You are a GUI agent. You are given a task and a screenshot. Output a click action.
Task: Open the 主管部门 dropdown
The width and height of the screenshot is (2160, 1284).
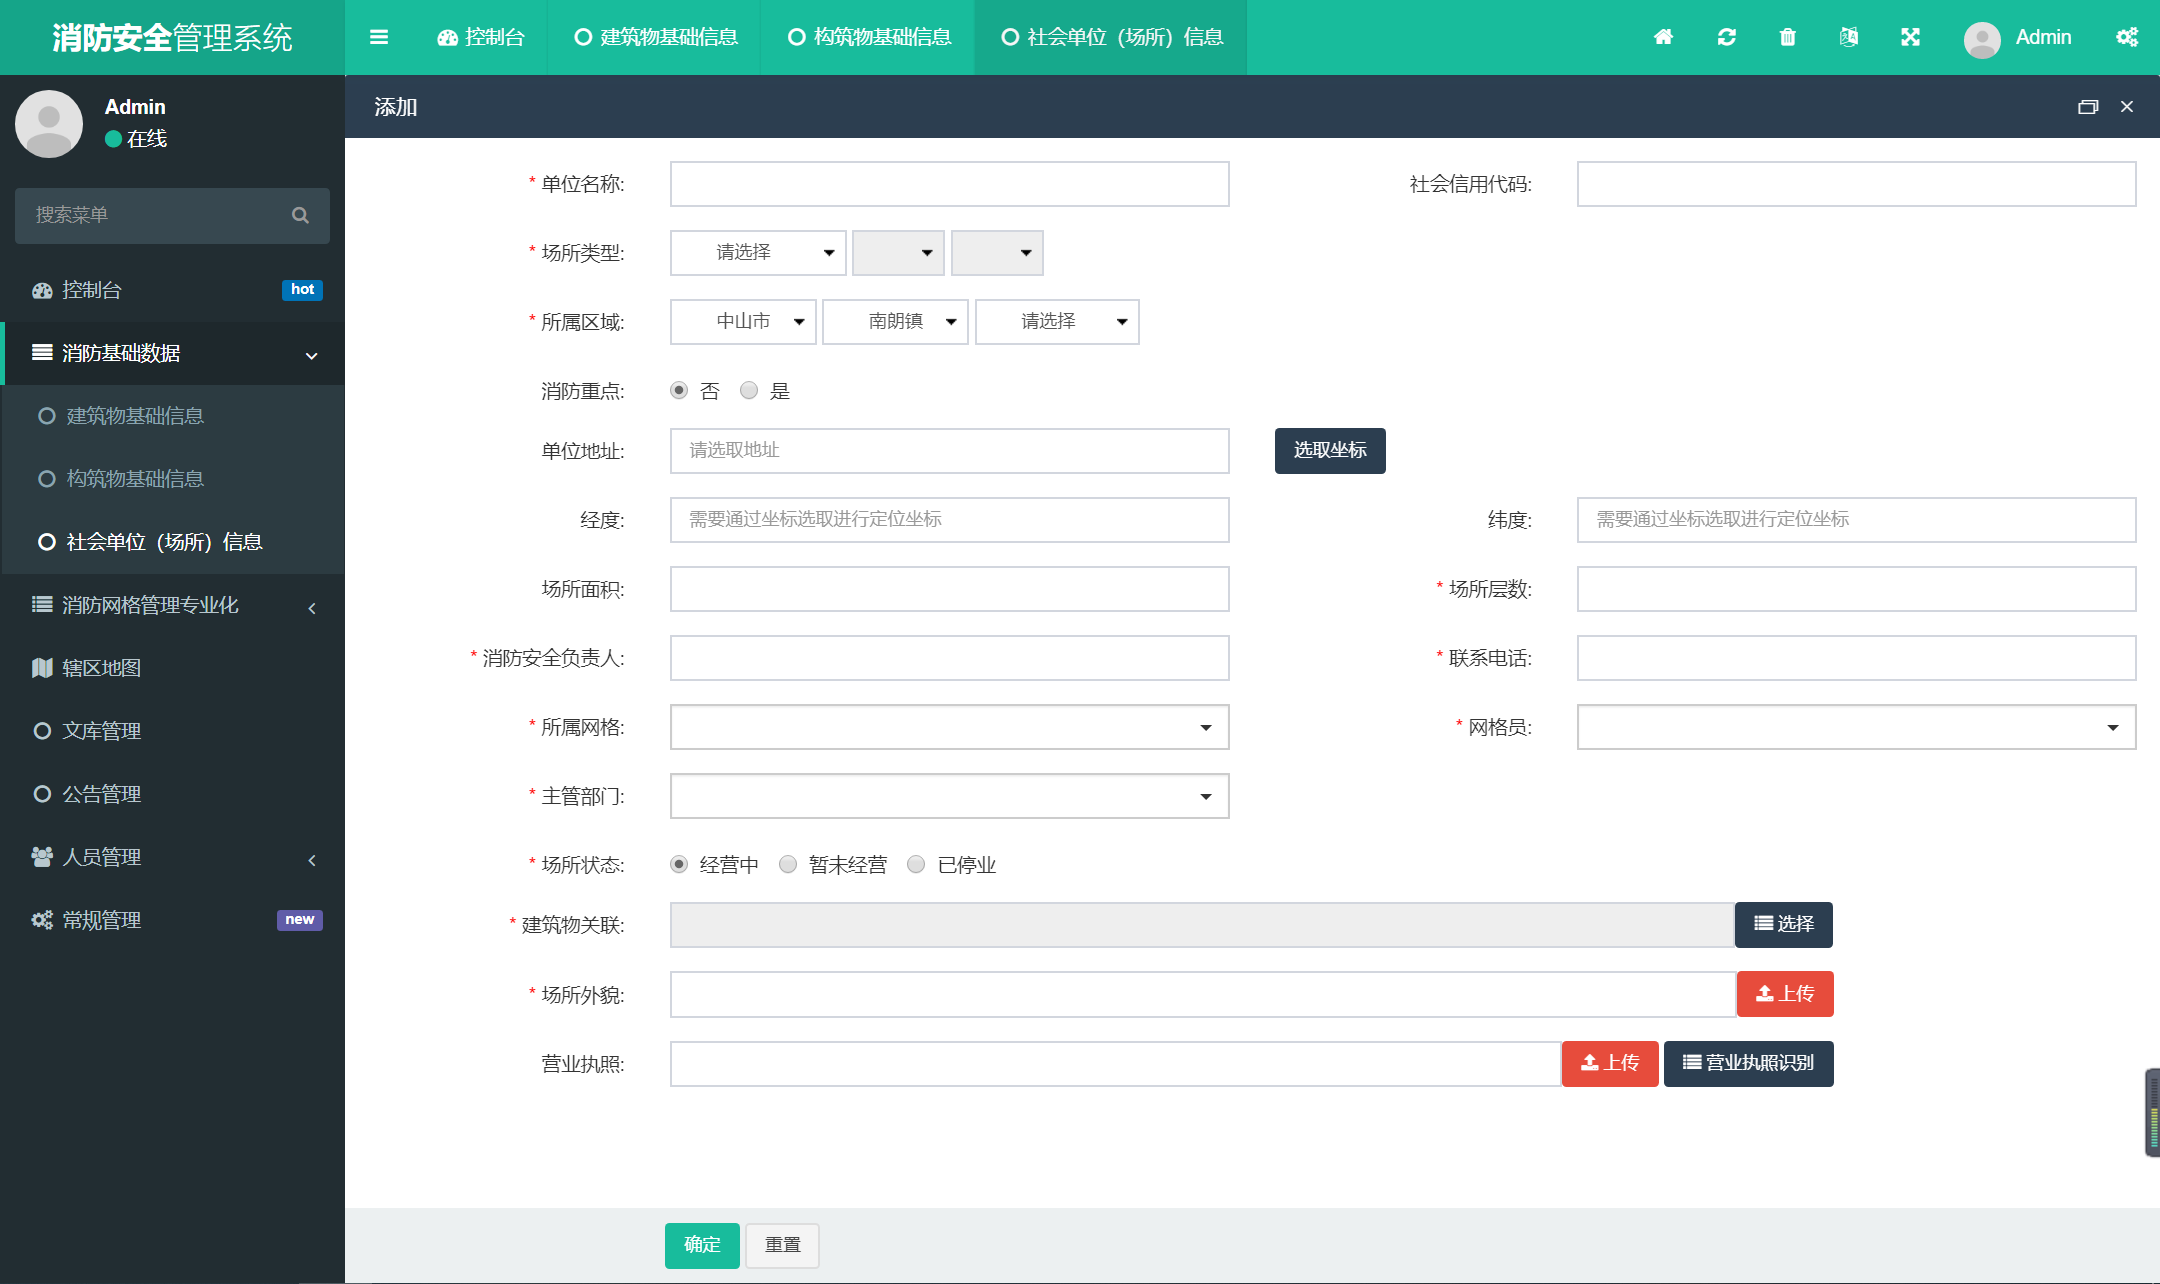click(949, 796)
